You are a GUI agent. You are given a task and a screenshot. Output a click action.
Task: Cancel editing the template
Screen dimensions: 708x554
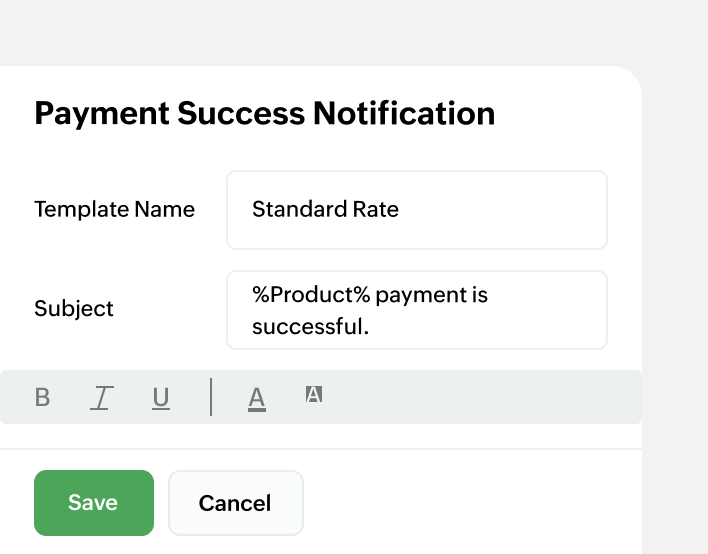click(235, 503)
